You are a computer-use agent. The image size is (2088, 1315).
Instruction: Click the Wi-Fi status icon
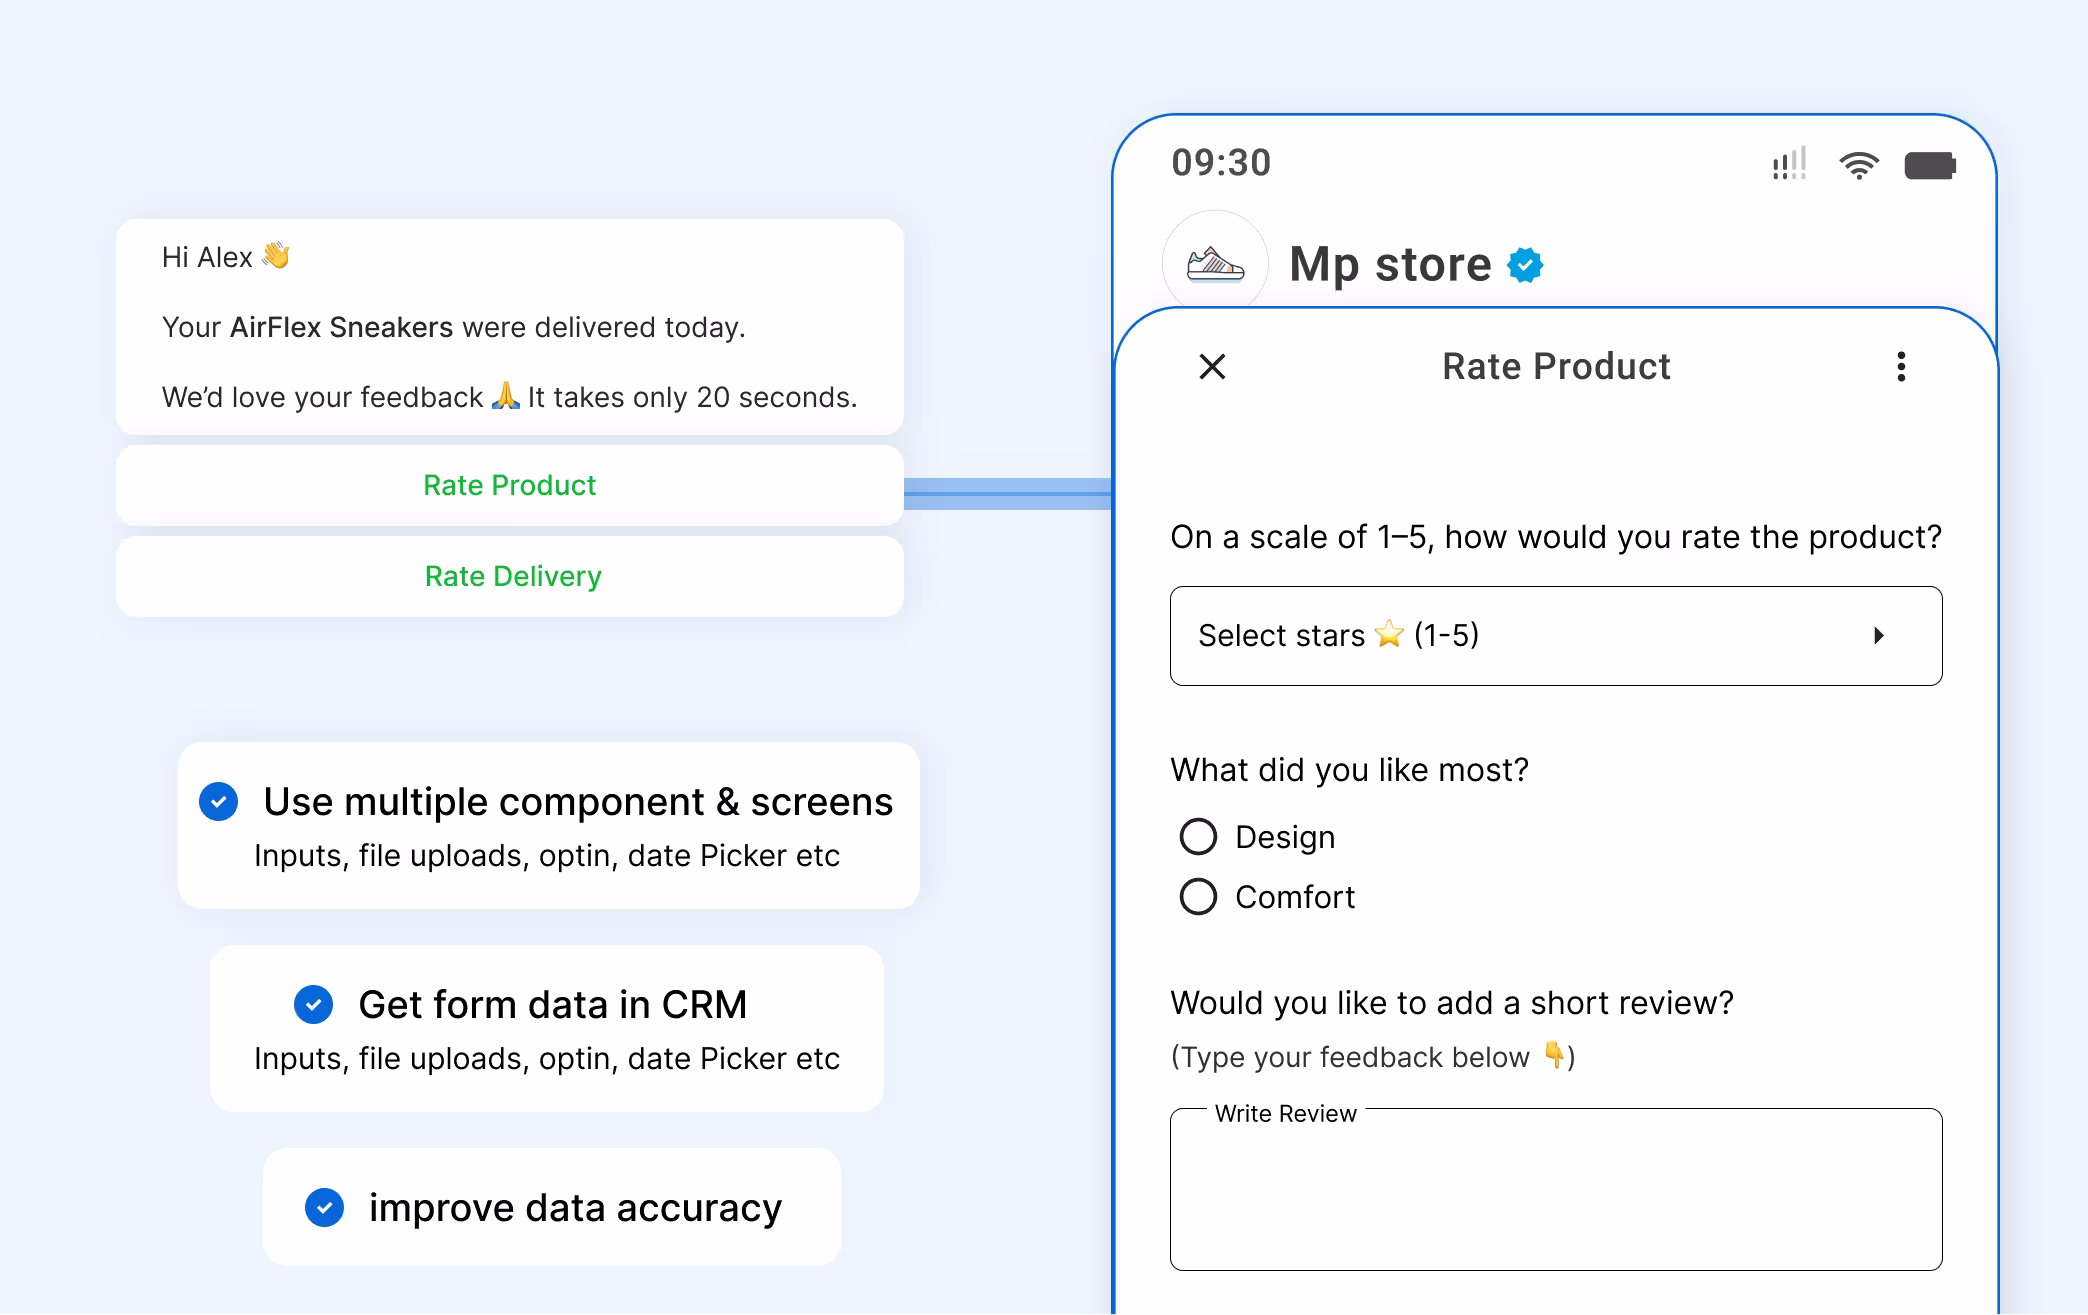pyautogui.click(x=1858, y=165)
